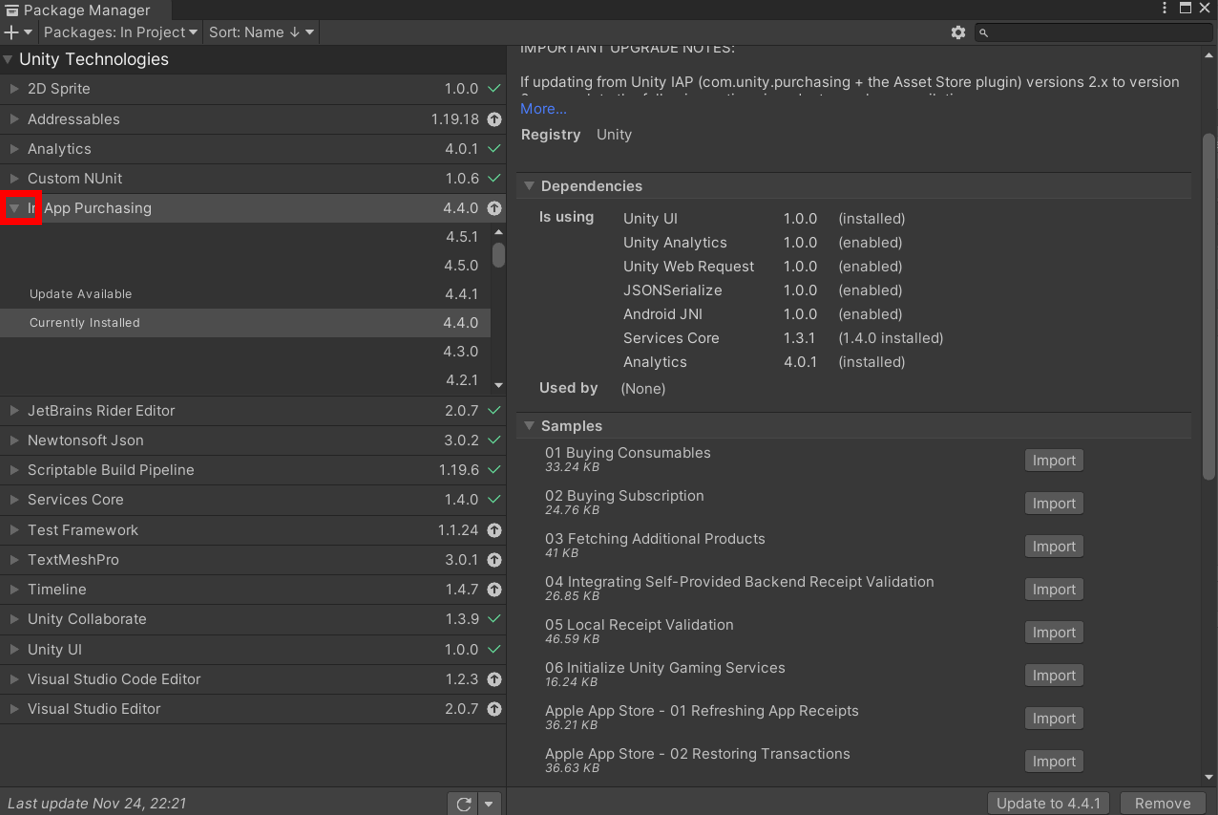Open the window kebab menu icon
Viewport: 1218px width, 815px height.
click(1164, 8)
